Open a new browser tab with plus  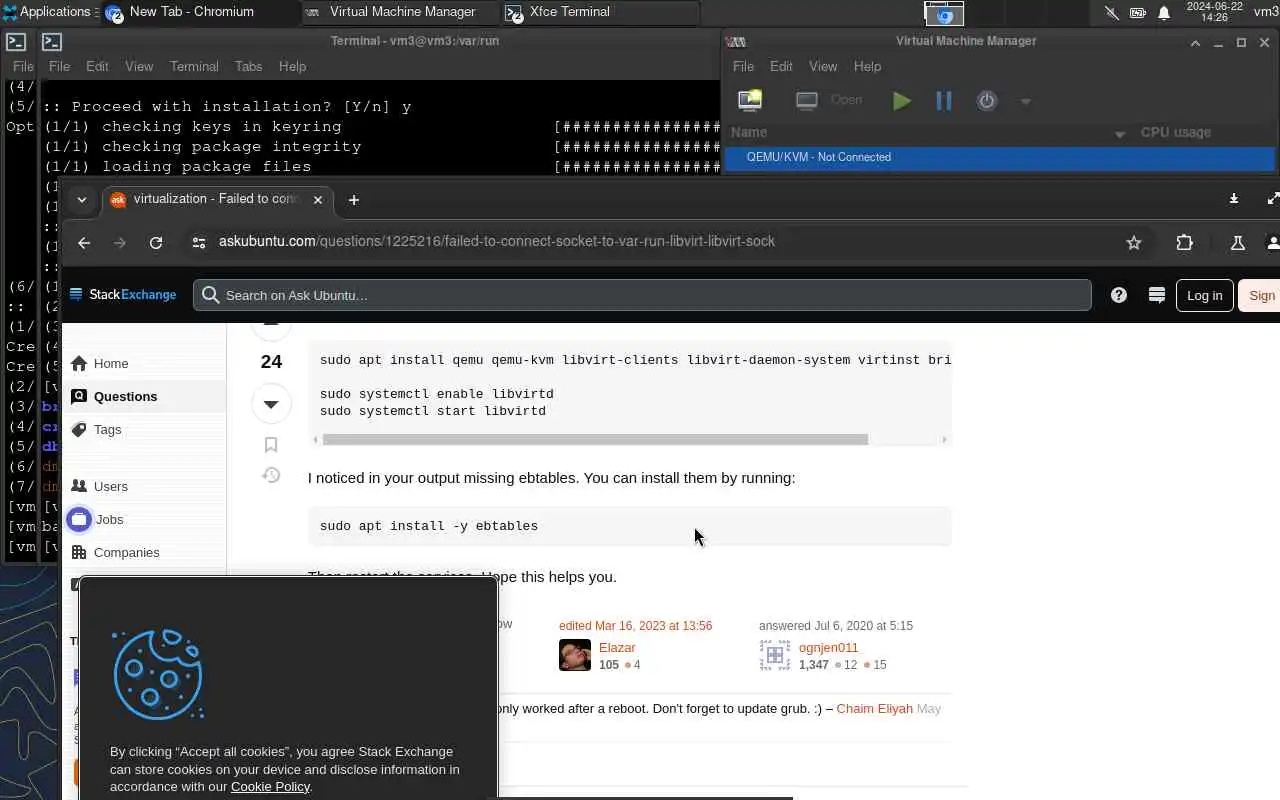click(353, 200)
